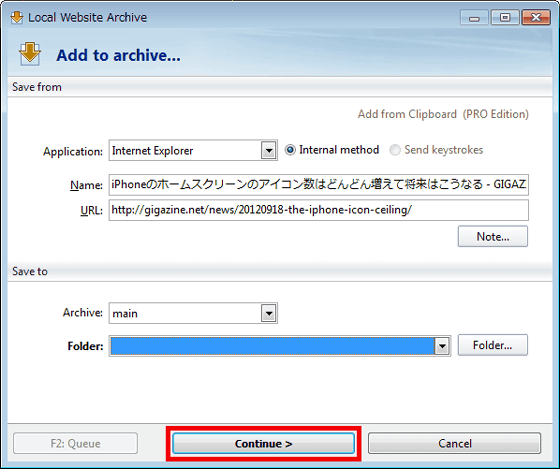Image resolution: width=560 pixels, height=469 pixels.
Task: Click the bold Folder: label
Action: pos(85,346)
